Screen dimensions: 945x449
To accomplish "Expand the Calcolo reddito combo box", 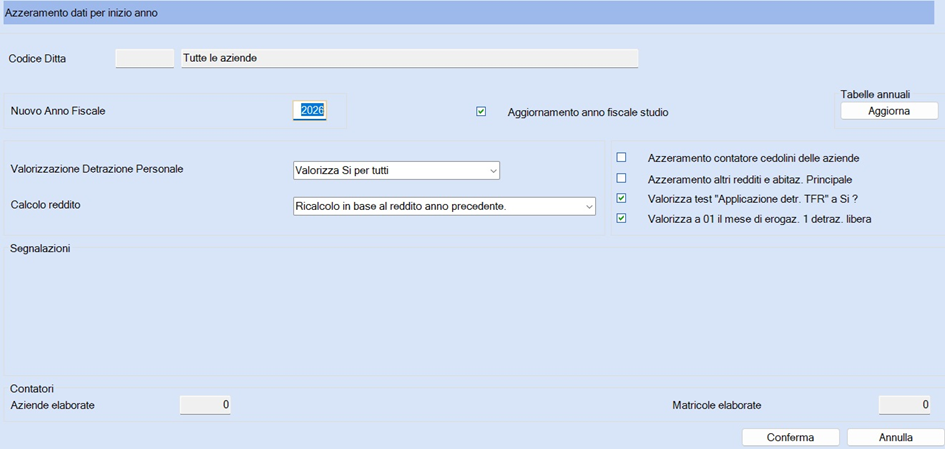I will click(444, 206).
